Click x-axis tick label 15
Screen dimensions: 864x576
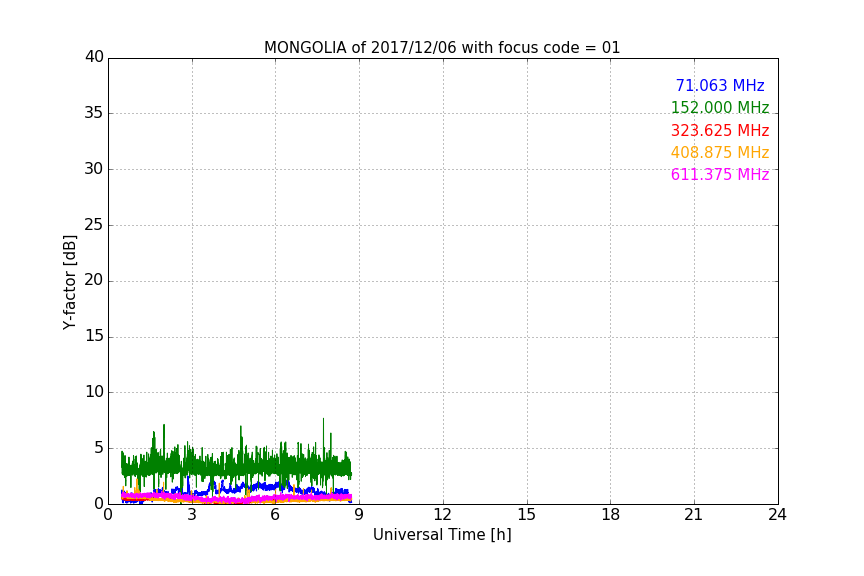click(526, 515)
